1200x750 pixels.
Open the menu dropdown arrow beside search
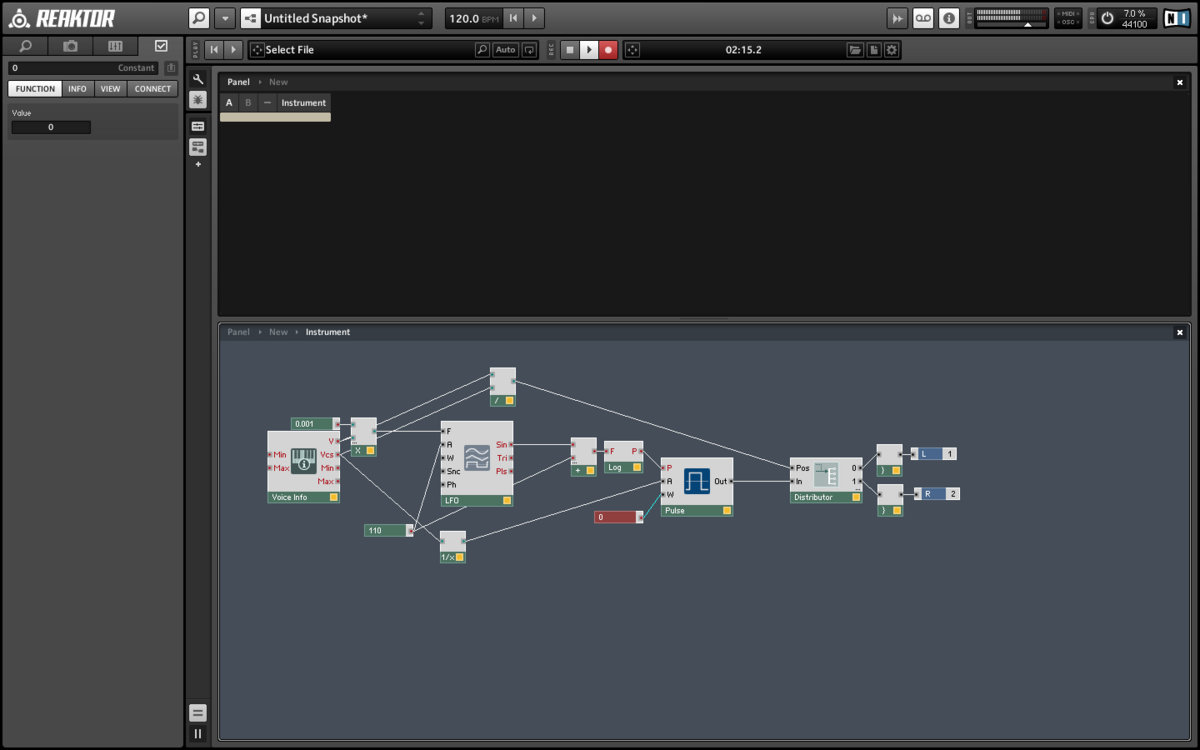coord(225,18)
